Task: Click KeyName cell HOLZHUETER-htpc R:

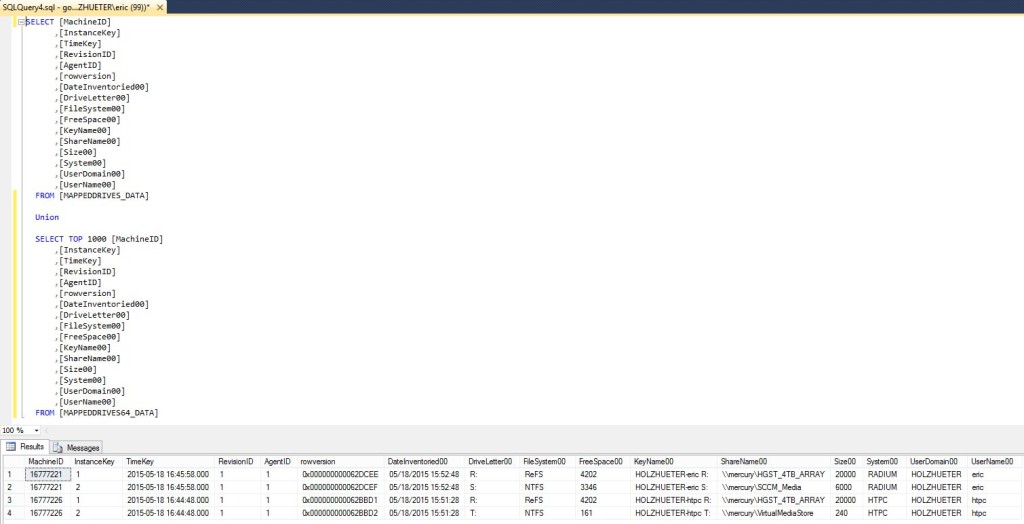Action: pos(673,500)
